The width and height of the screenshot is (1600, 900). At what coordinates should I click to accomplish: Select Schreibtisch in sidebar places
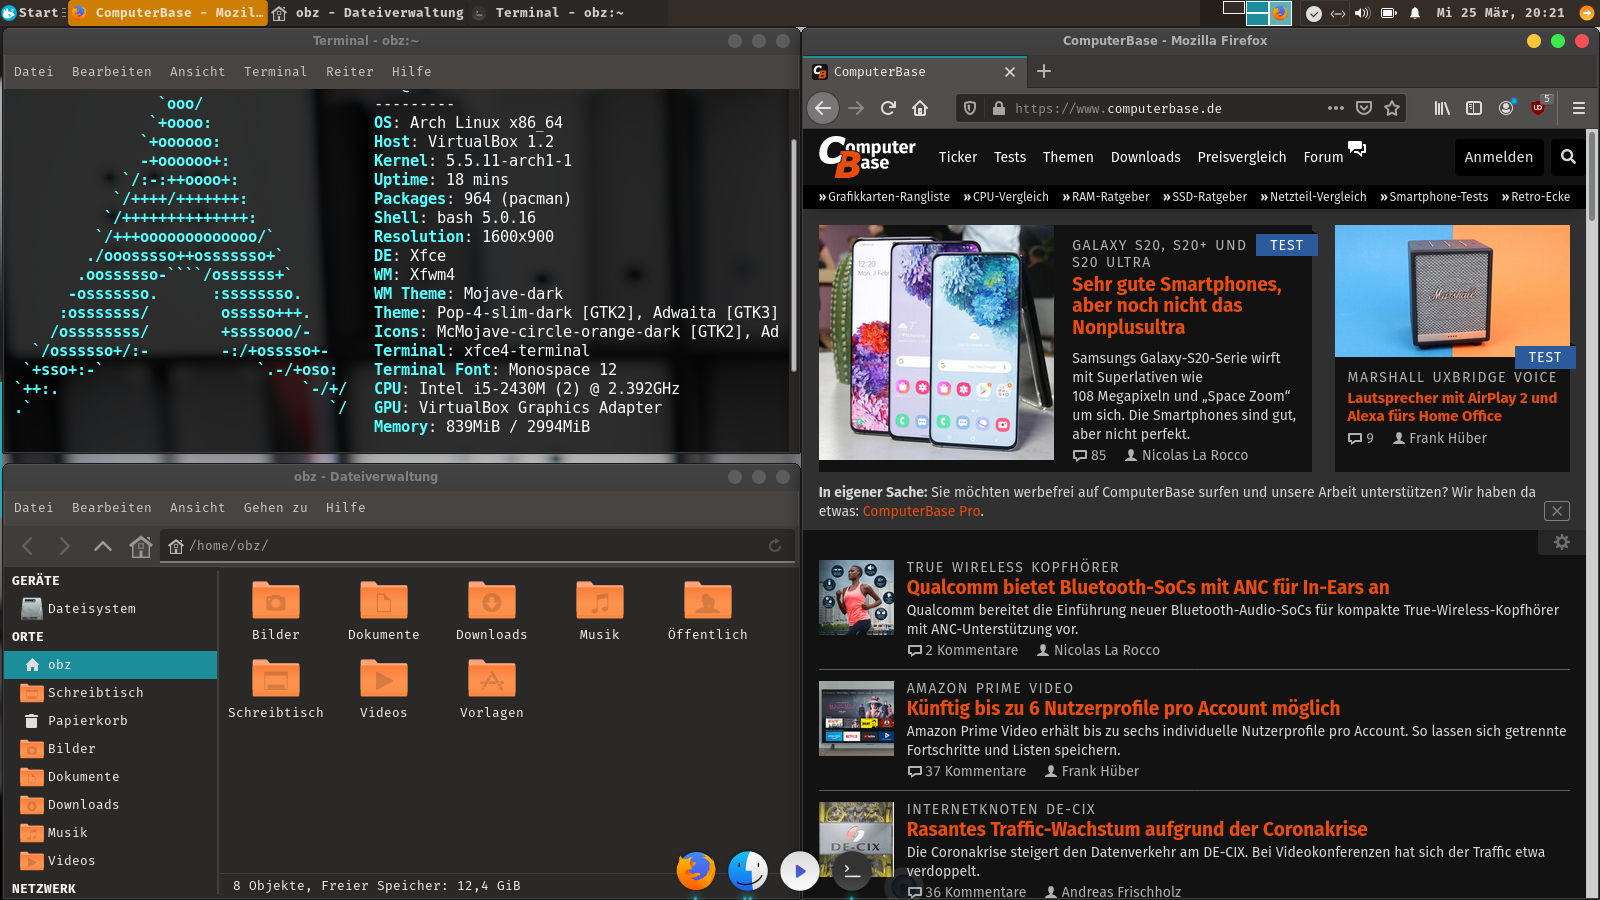pos(110,693)
